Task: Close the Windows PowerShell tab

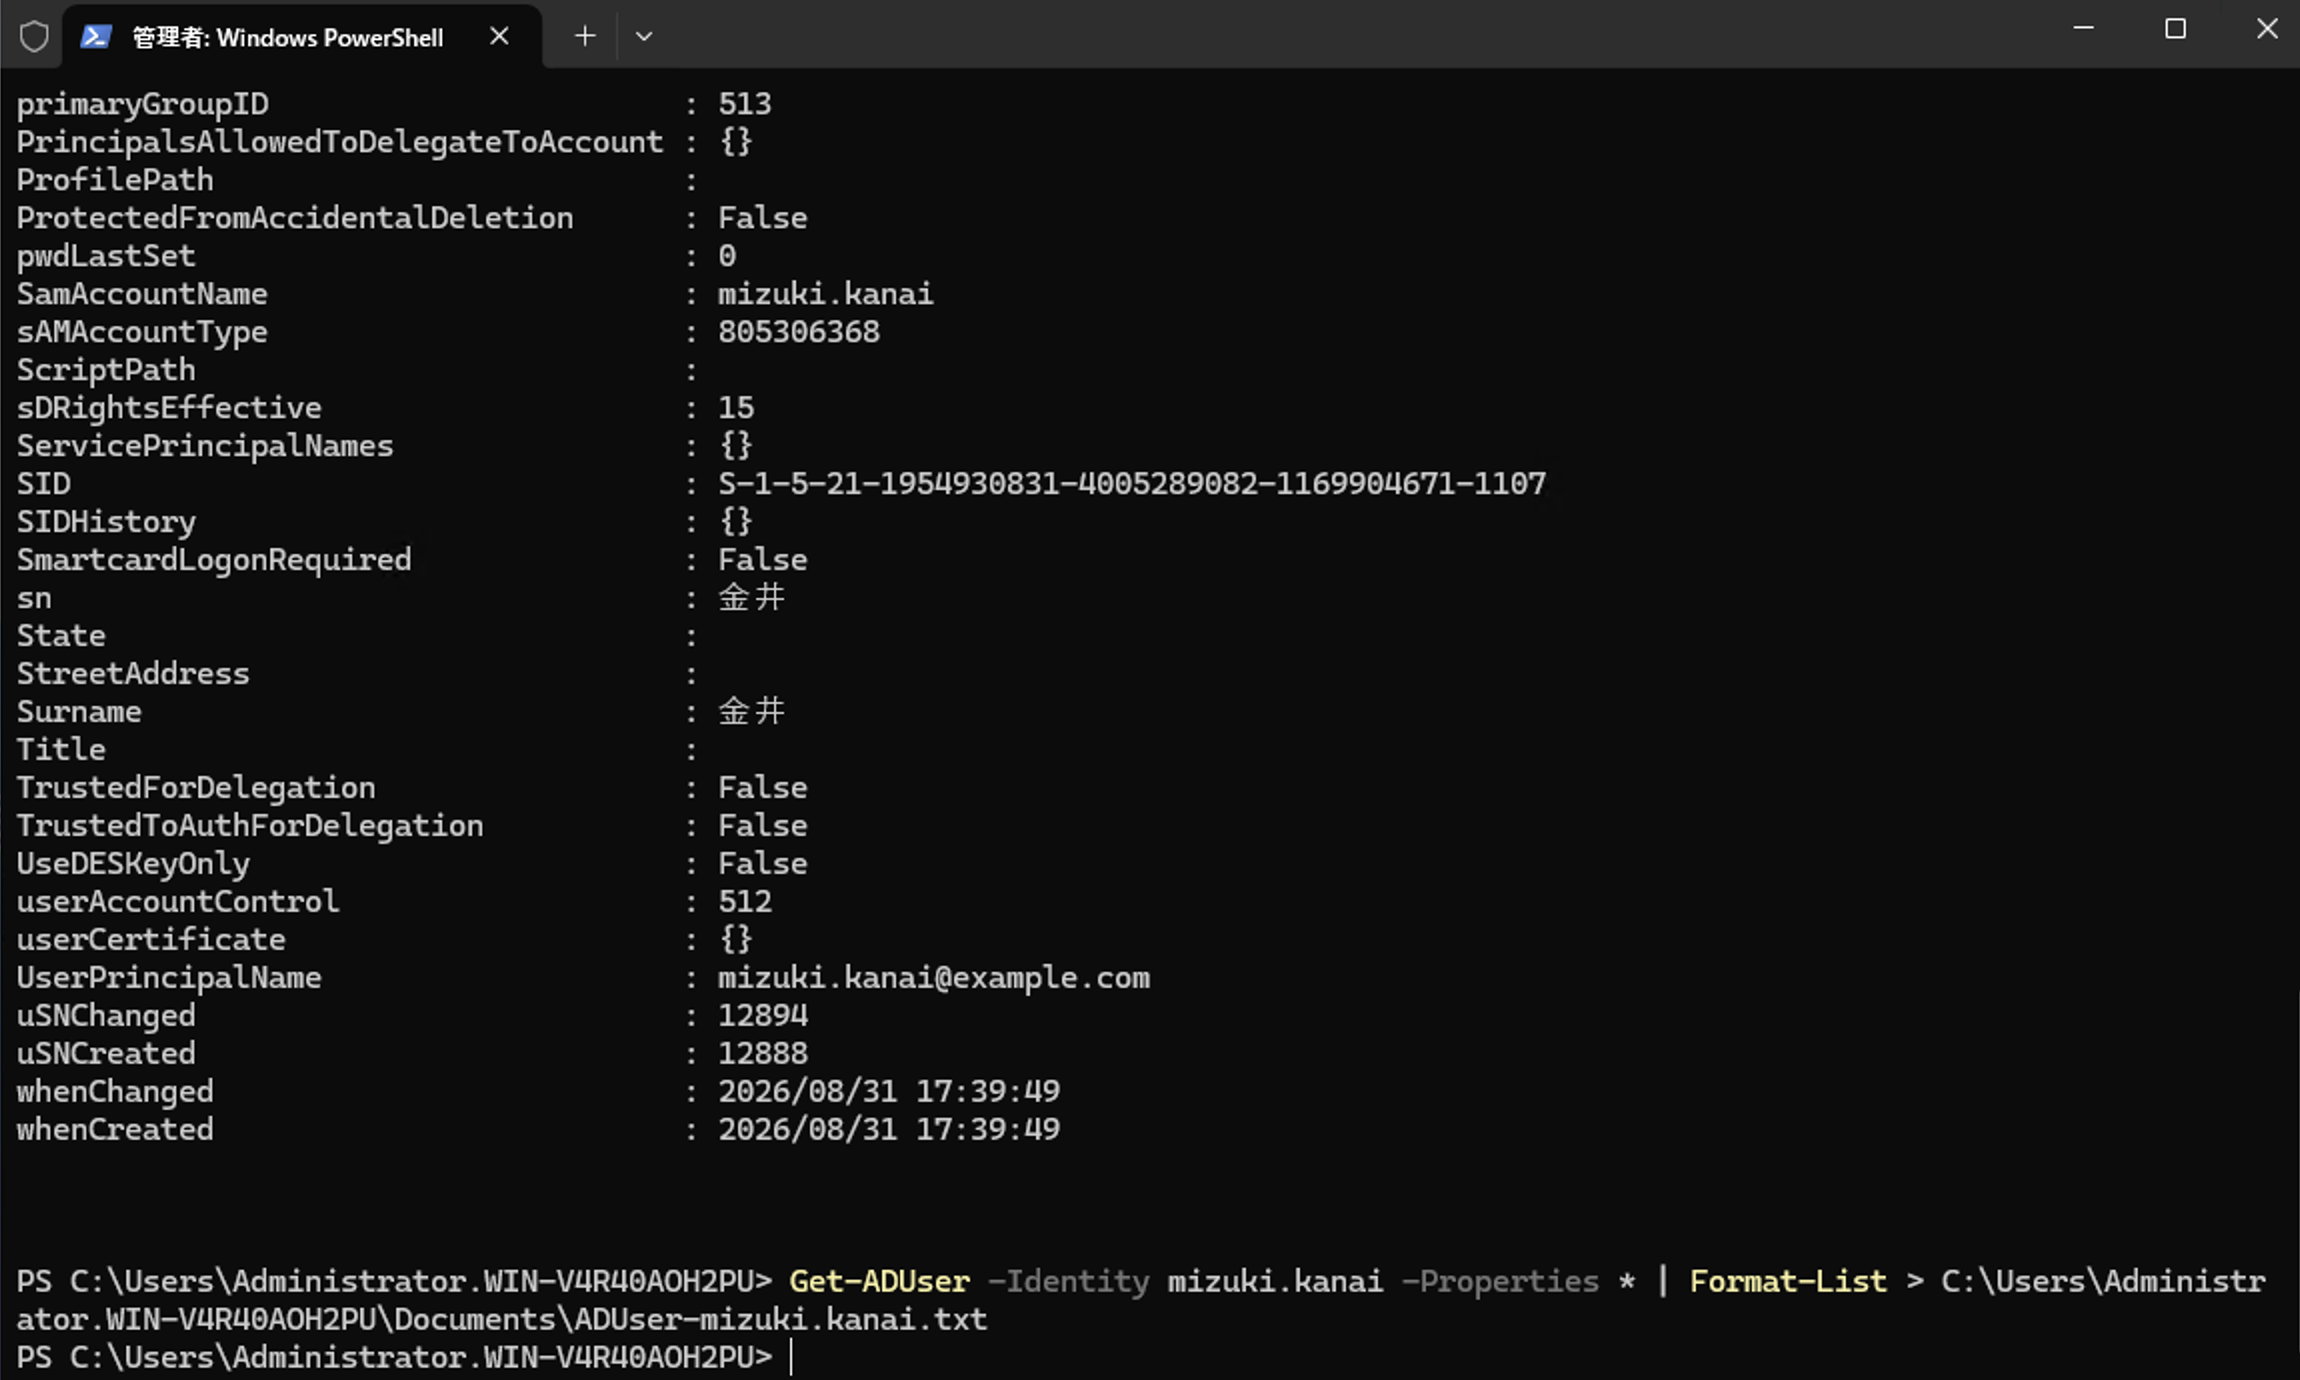Action: point(499,36)
